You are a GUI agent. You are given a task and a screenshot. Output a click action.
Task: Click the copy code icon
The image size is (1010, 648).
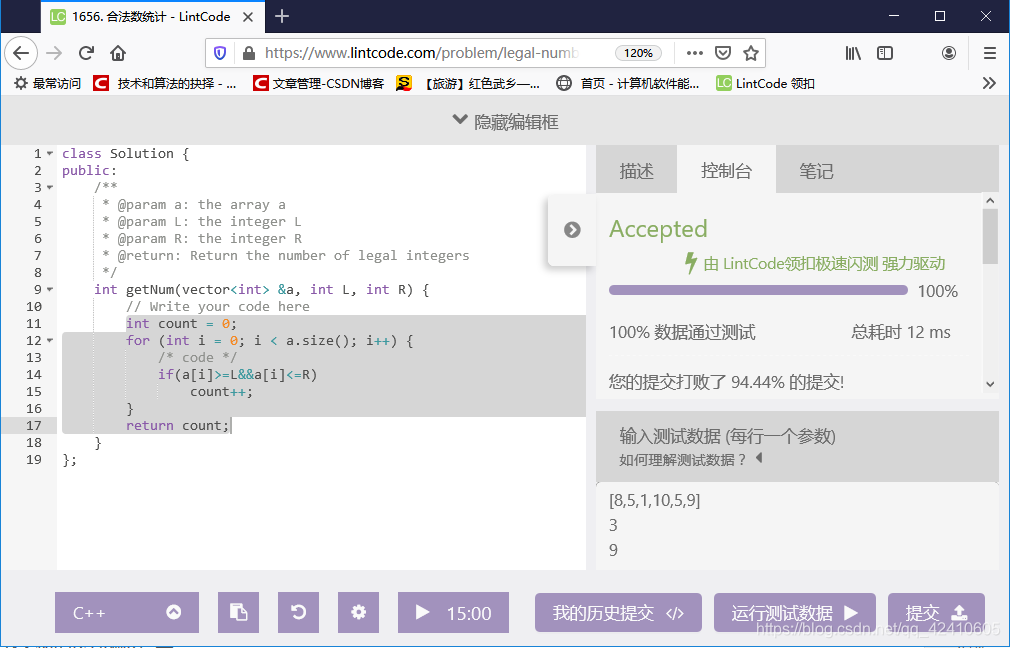pyautogui.click(x=238, y=612)
